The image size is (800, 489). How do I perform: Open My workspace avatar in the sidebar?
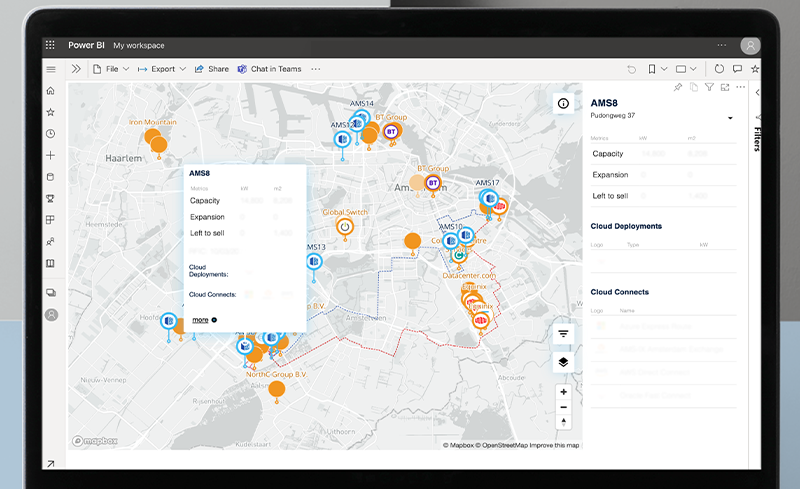pos(52,315)
